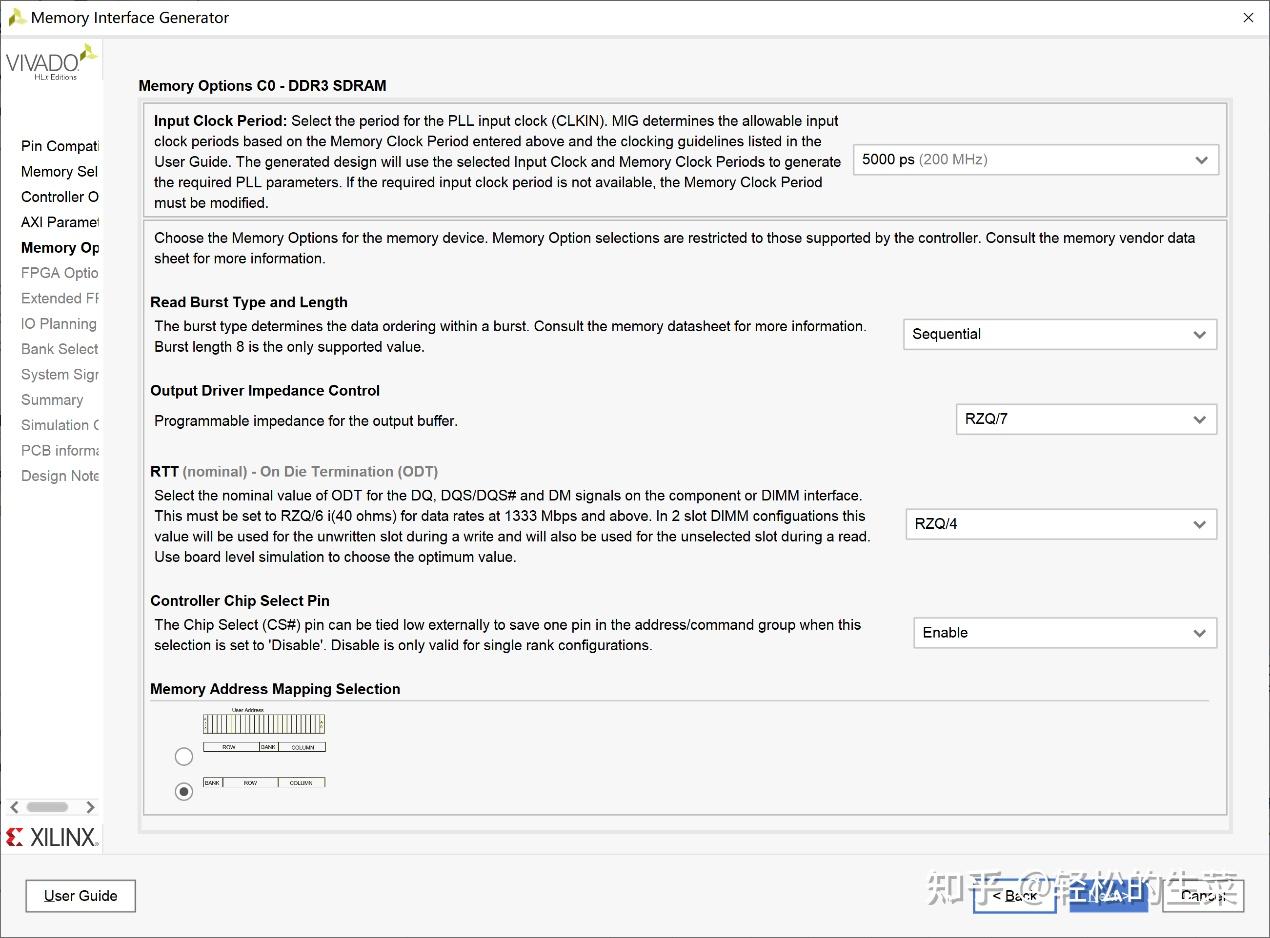1270x938 pixels.
Task: Go to the FPGA Options step
Action: coord(60,273)
